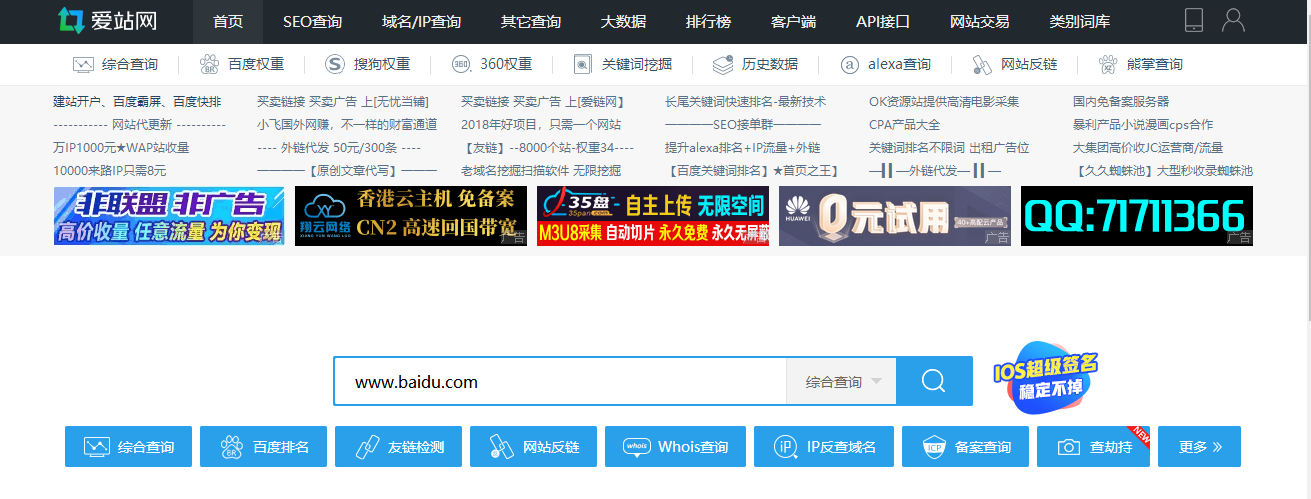Click the alexa查询 'a' icon

(849, 64)
